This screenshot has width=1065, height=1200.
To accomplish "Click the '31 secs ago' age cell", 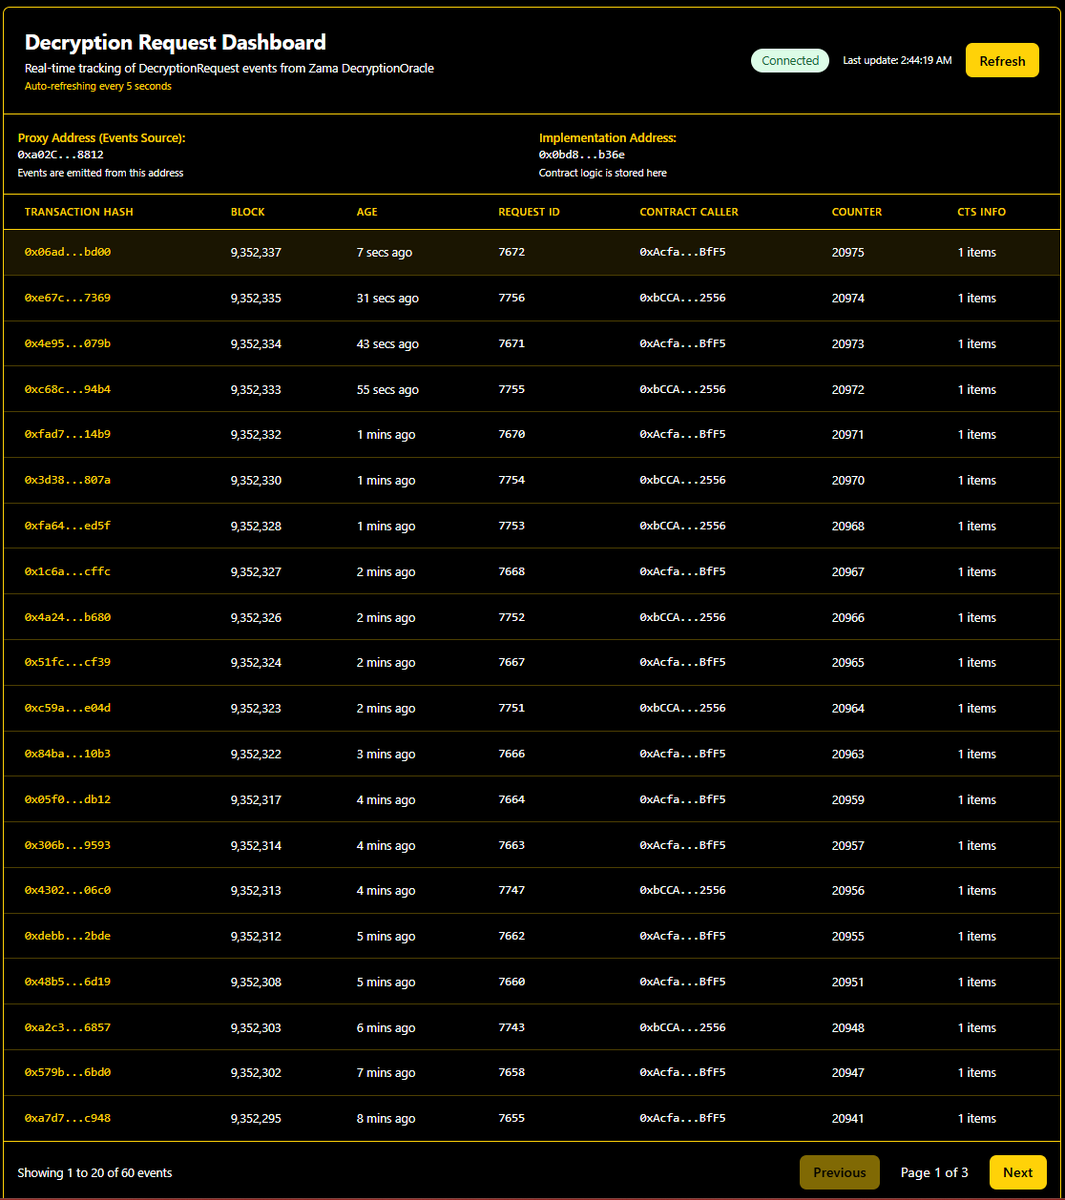I will click(x=388, y=298).
